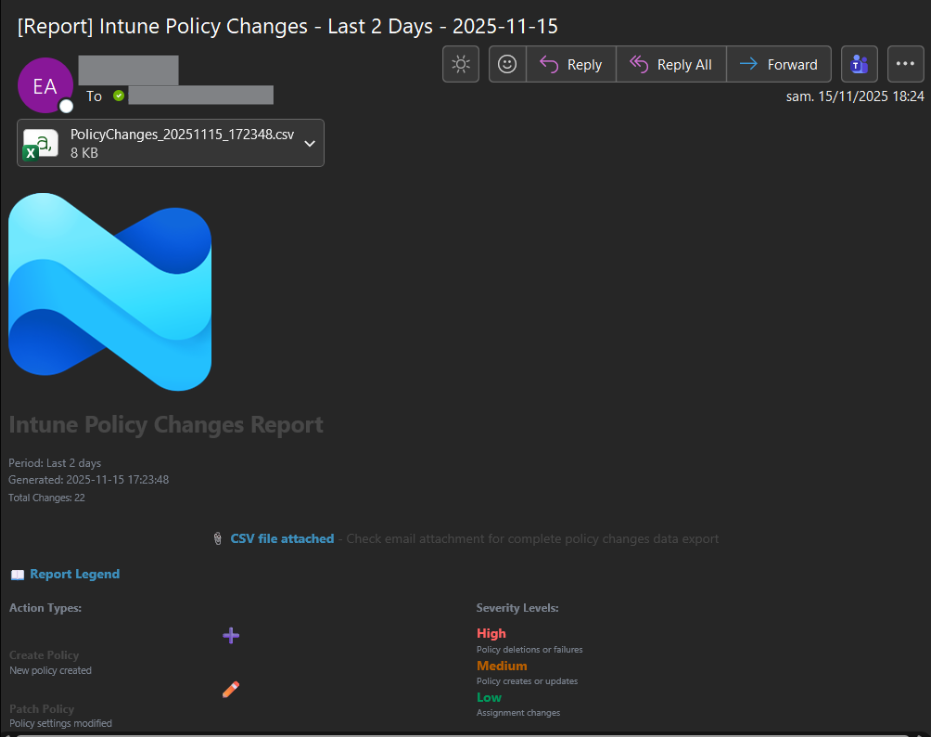Click the Forward button

[x=779, y=63]
